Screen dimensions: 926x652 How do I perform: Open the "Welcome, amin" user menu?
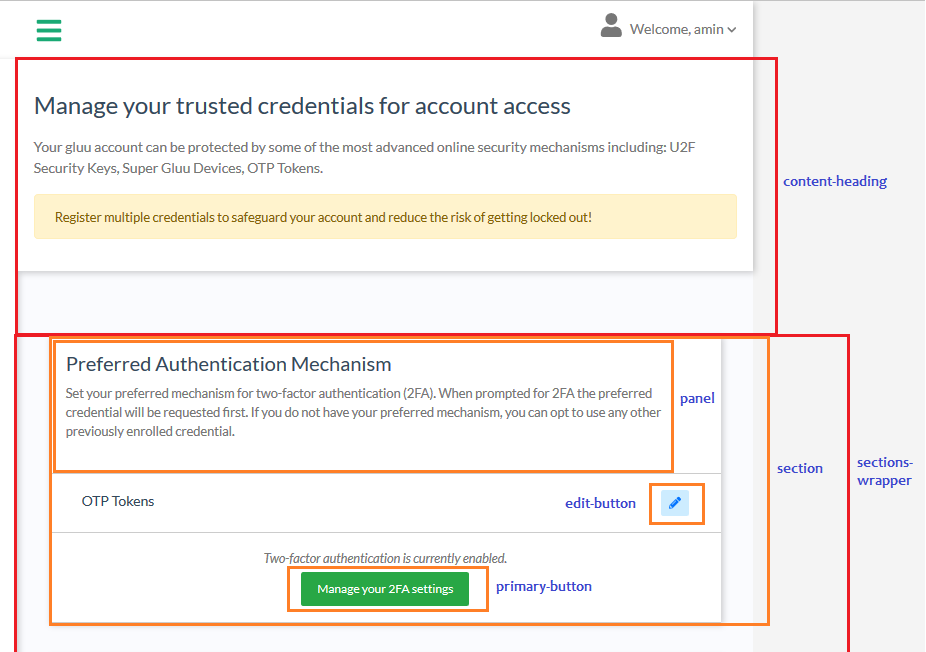[x=676, y=29]
